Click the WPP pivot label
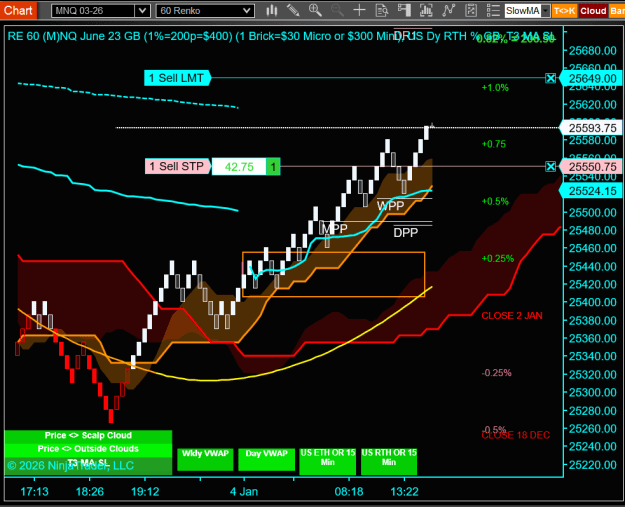Screen dimensions: 625x507 [391, 206]
